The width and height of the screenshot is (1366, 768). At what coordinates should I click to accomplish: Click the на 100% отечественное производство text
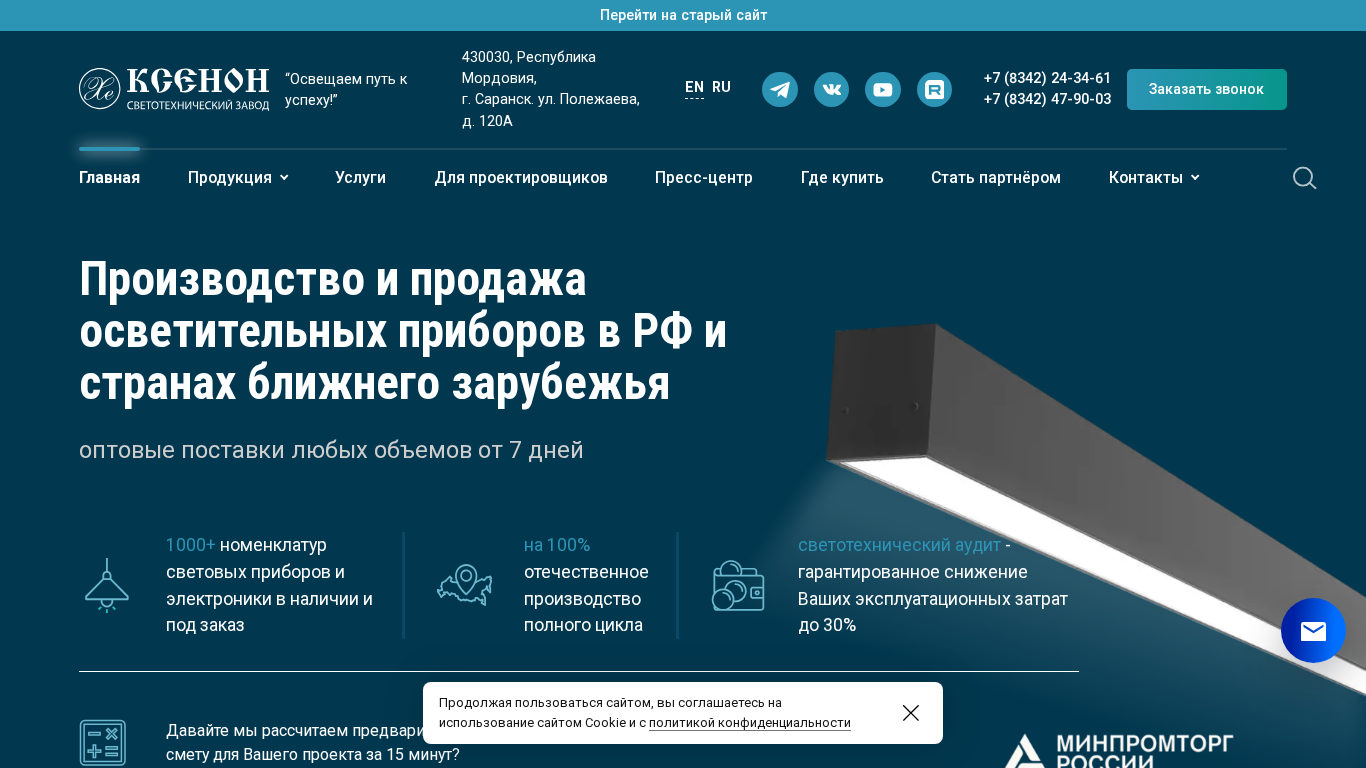coord(586,585)
